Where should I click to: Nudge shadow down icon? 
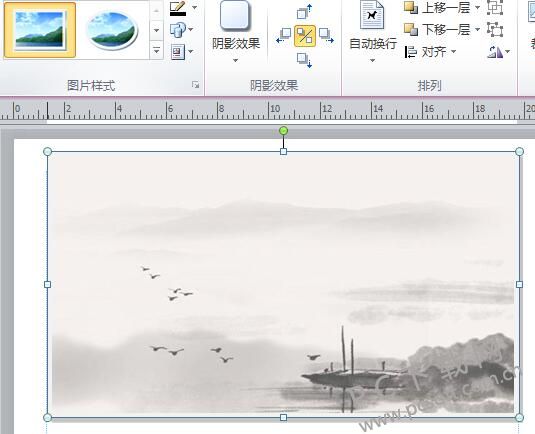point(304,60)
